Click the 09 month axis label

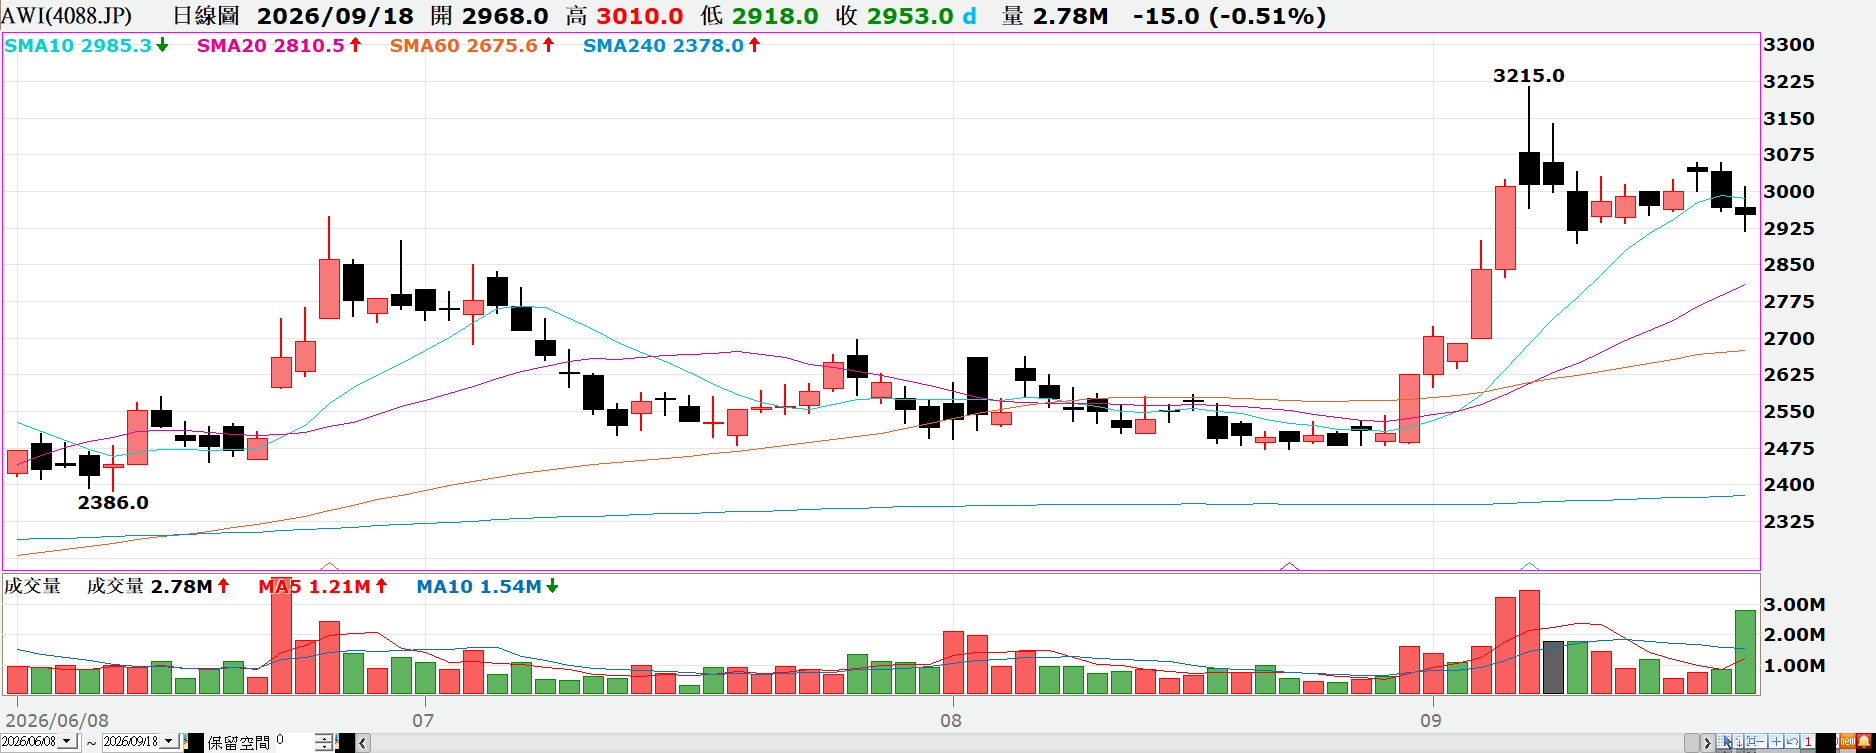pyautogui.click(x=1431, y=720)
